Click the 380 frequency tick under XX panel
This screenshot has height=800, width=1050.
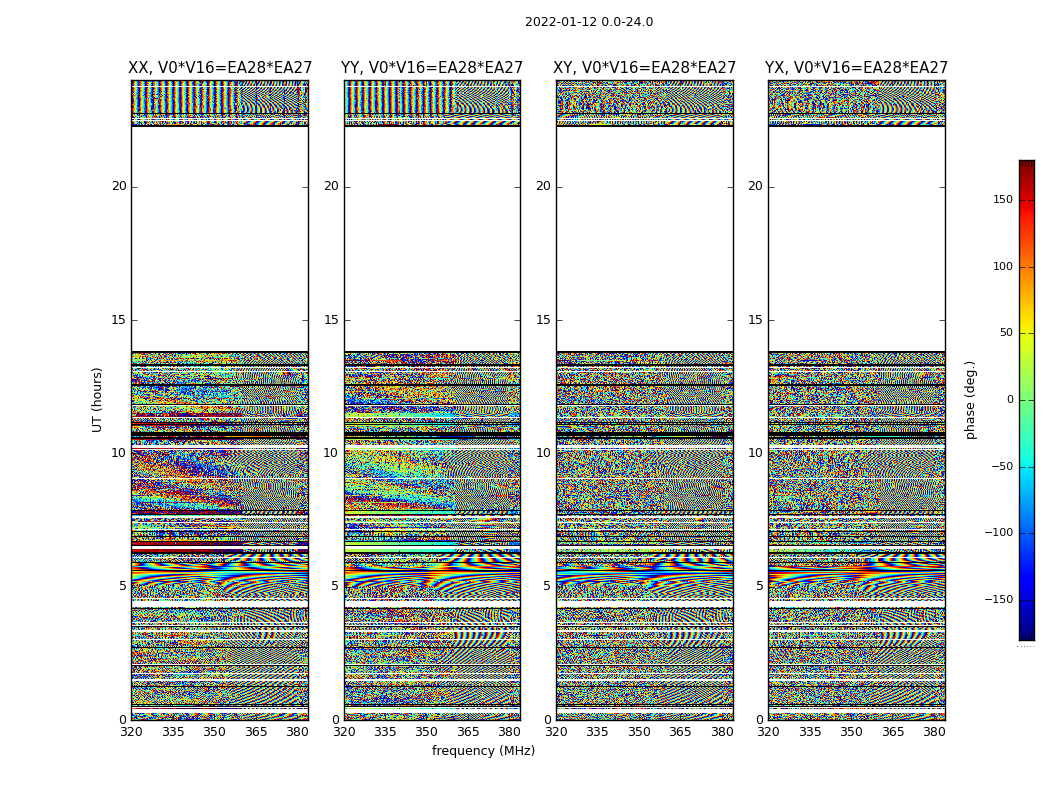pyautogui.click(x=297, y=732)
